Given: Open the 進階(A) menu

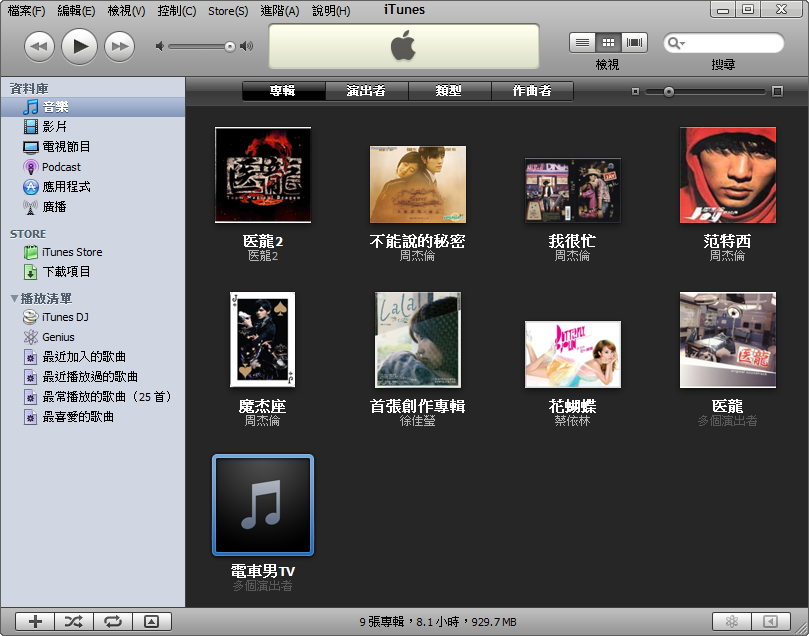Looking at the screenshot, I should click(280, 10).
